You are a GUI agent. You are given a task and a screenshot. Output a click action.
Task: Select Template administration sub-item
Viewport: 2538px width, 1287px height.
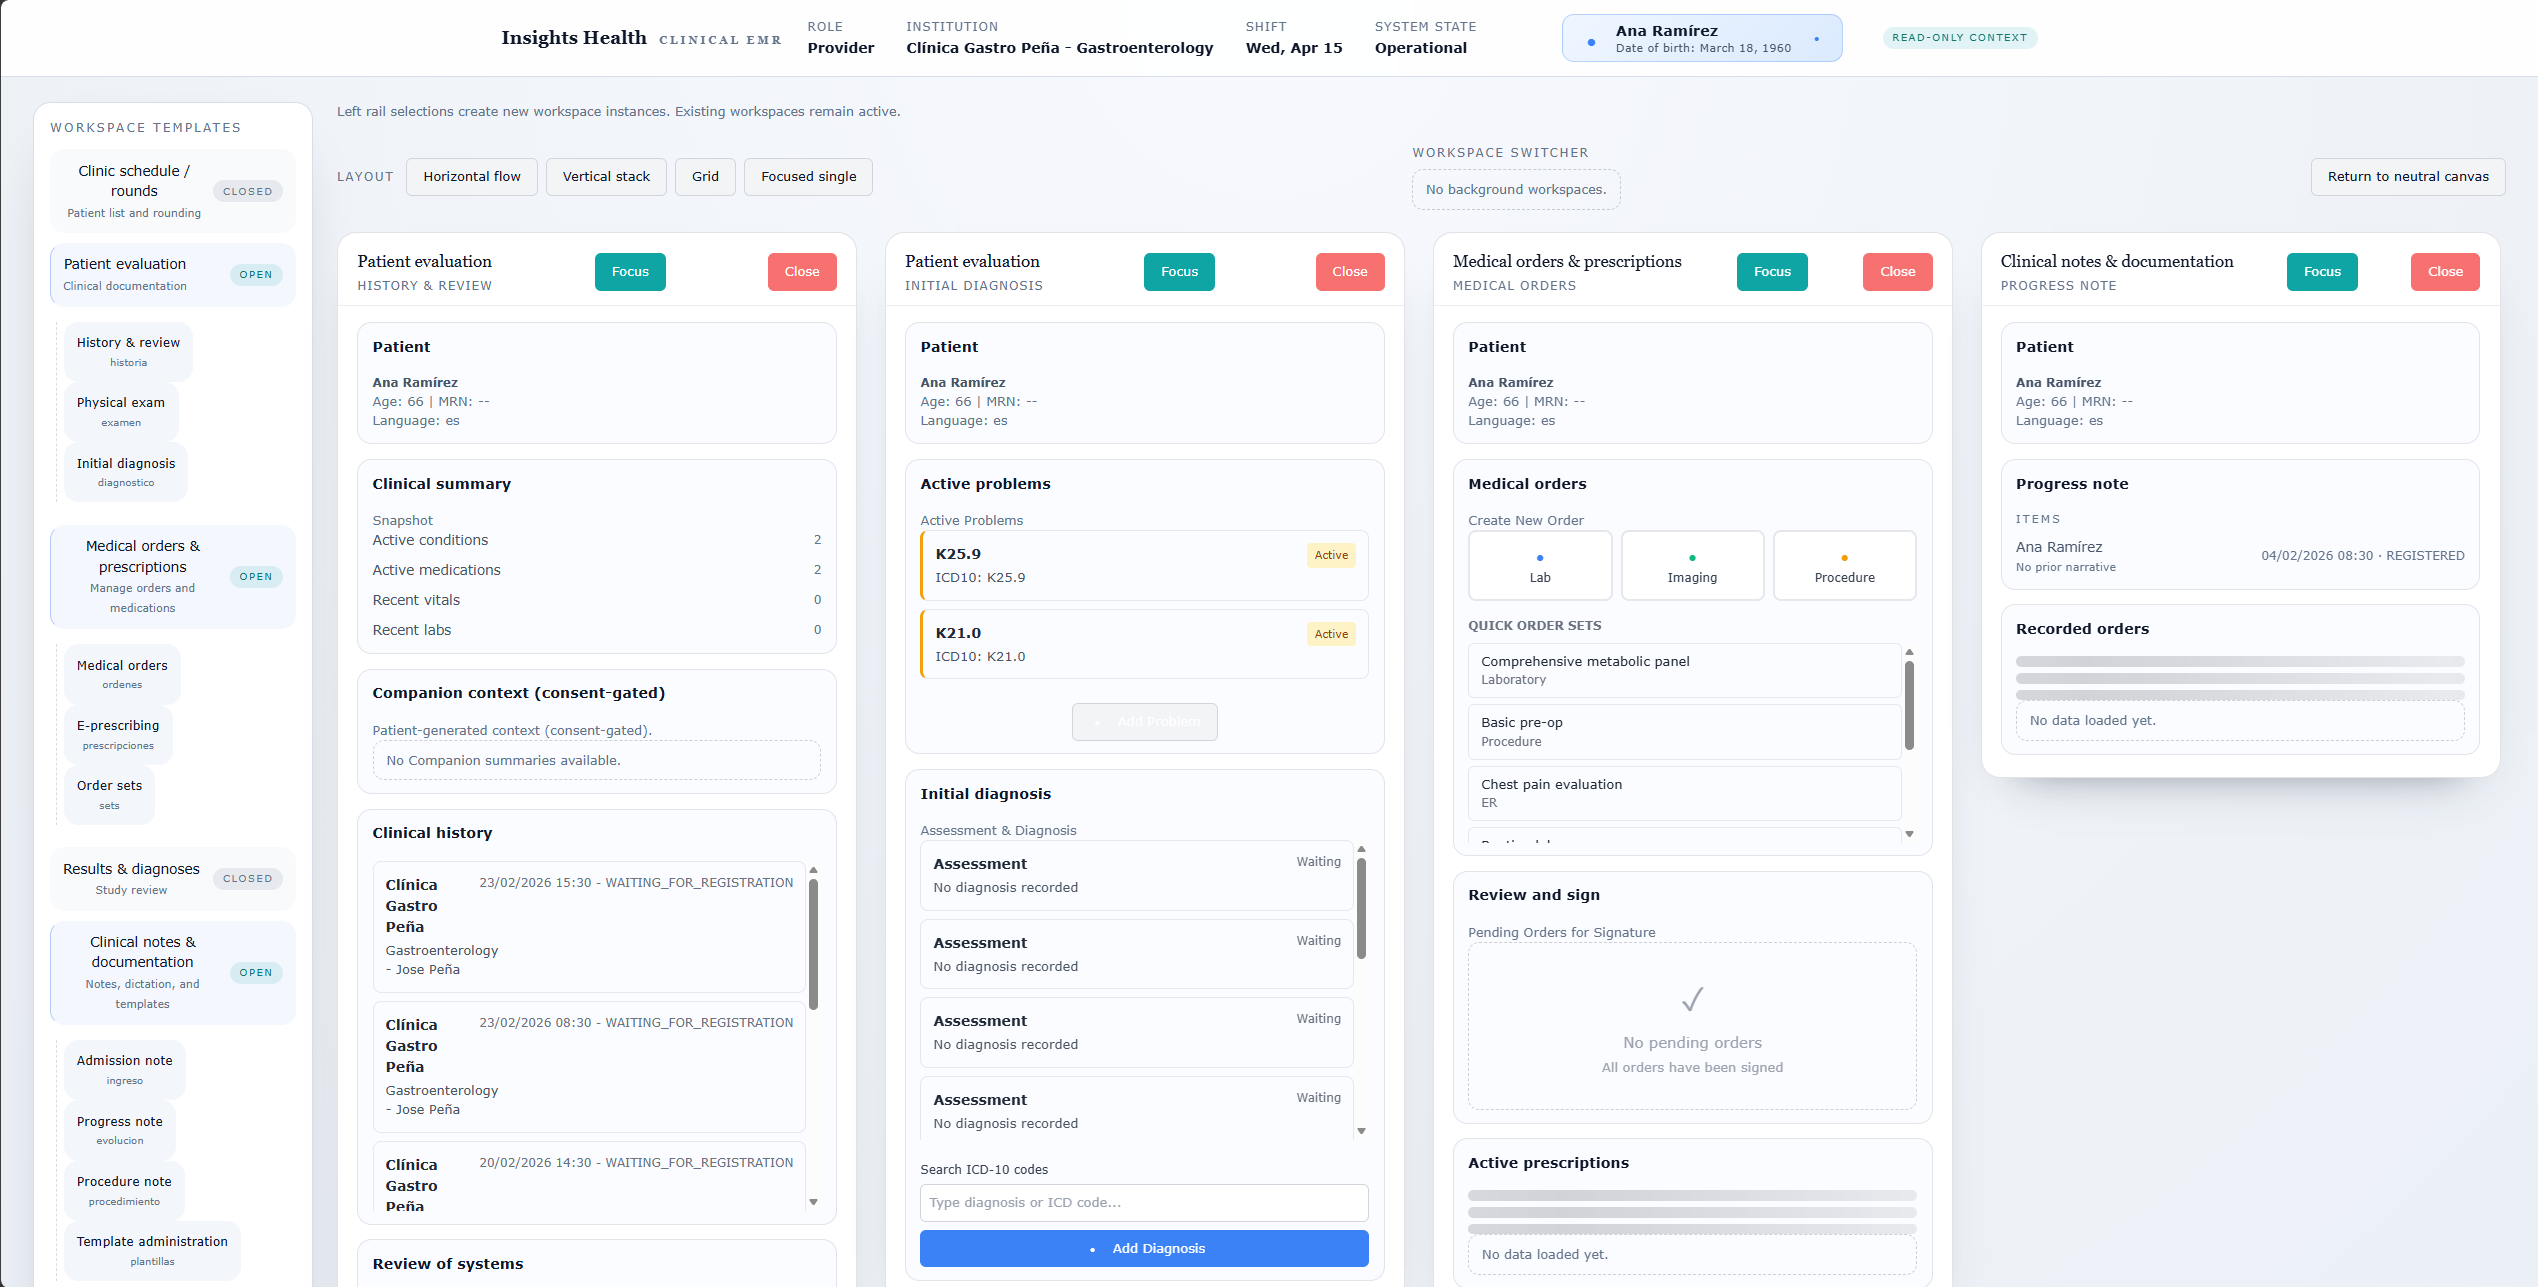pyautogui.click(x=152, y=1250)
